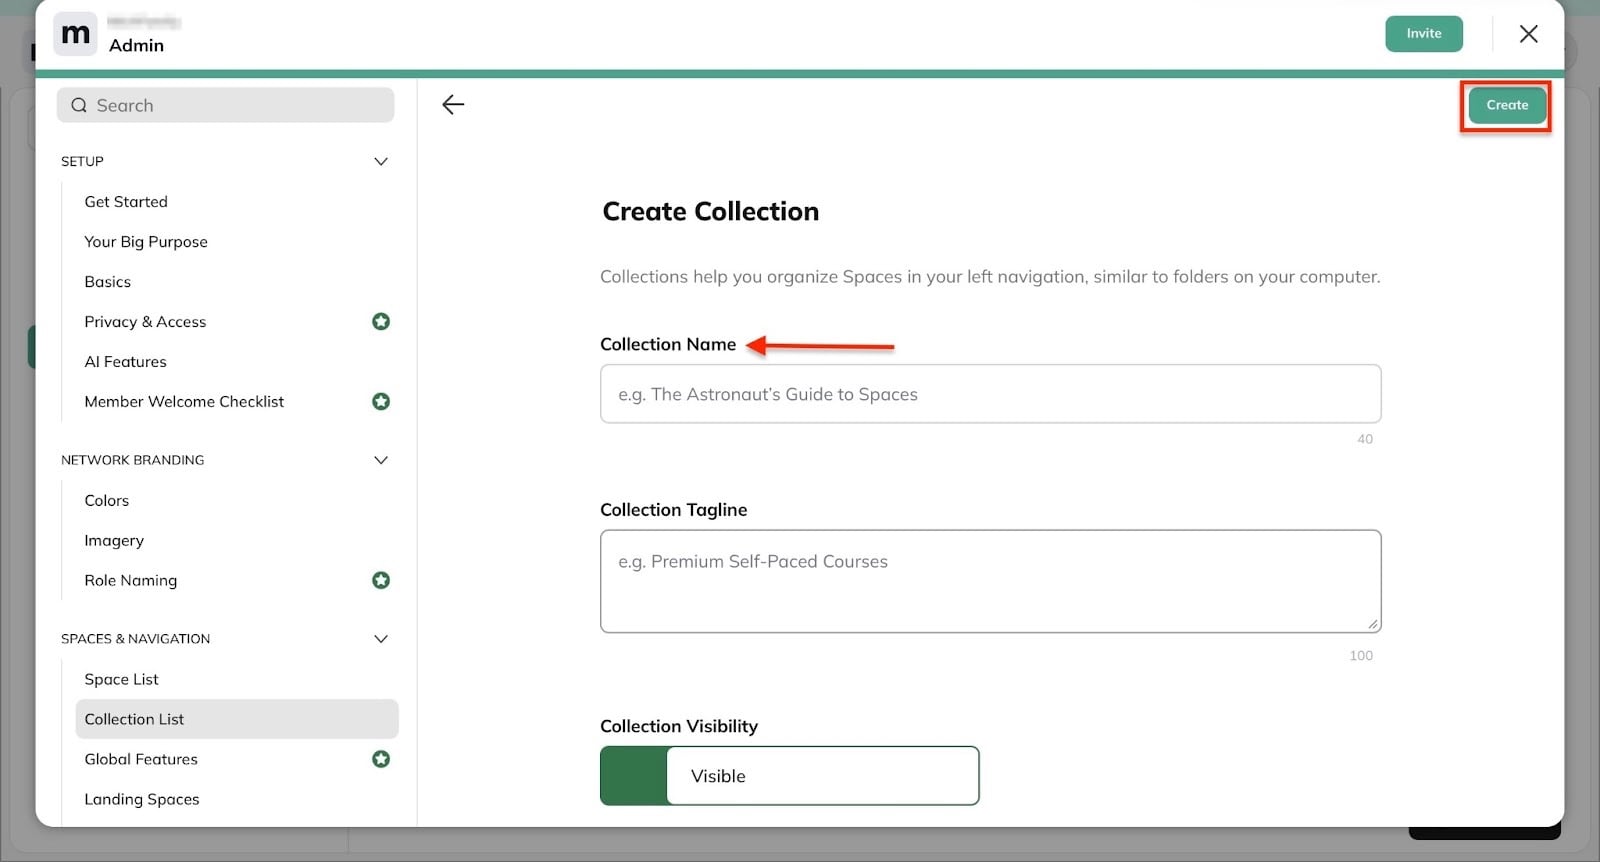This screenshot has width=1600, height=862.
Task: Click the sidebar Search field
Action: pos(225,105)
